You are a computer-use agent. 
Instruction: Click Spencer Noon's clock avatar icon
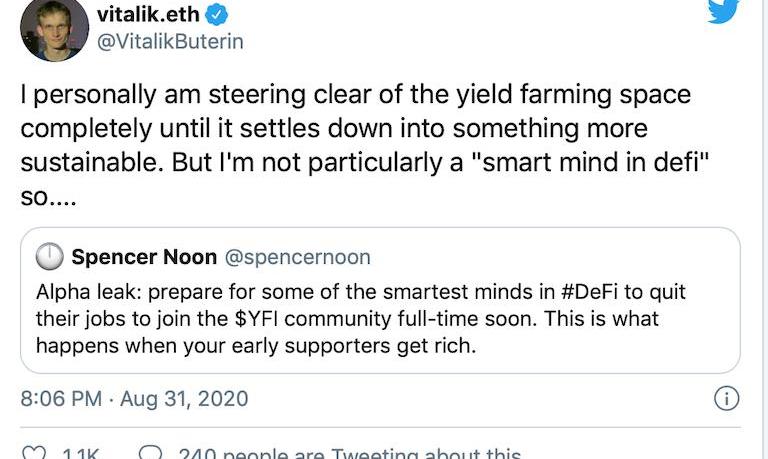click(49, 258)
